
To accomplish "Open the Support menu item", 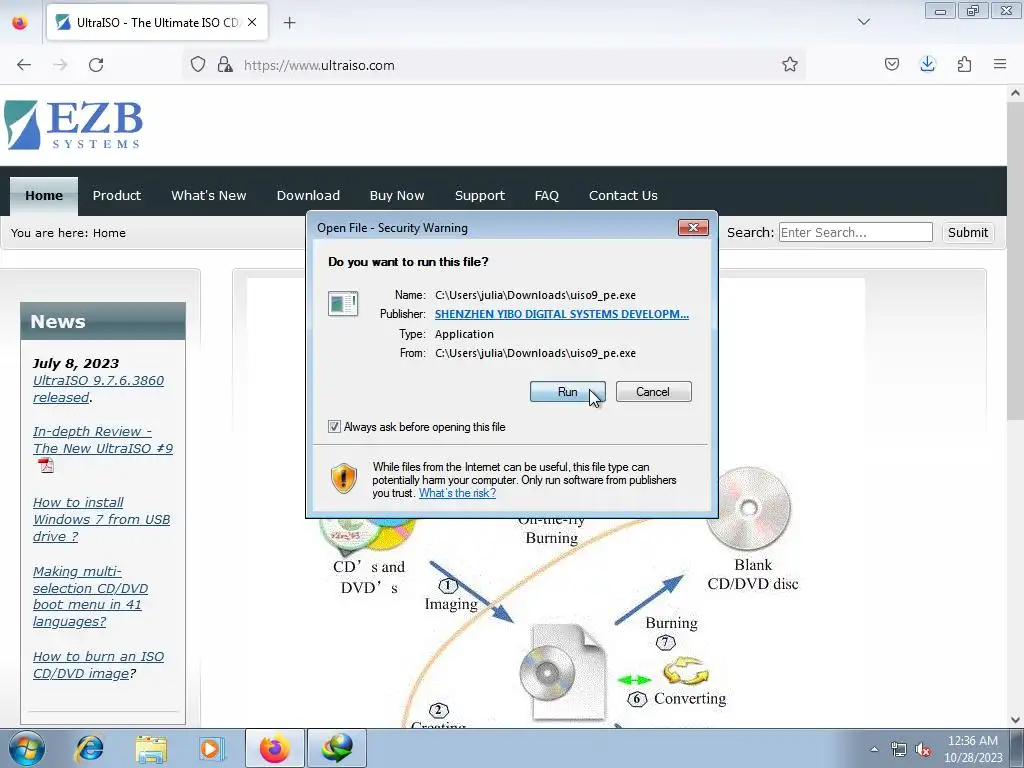I will pyautogui.click(x=479, y=195).
